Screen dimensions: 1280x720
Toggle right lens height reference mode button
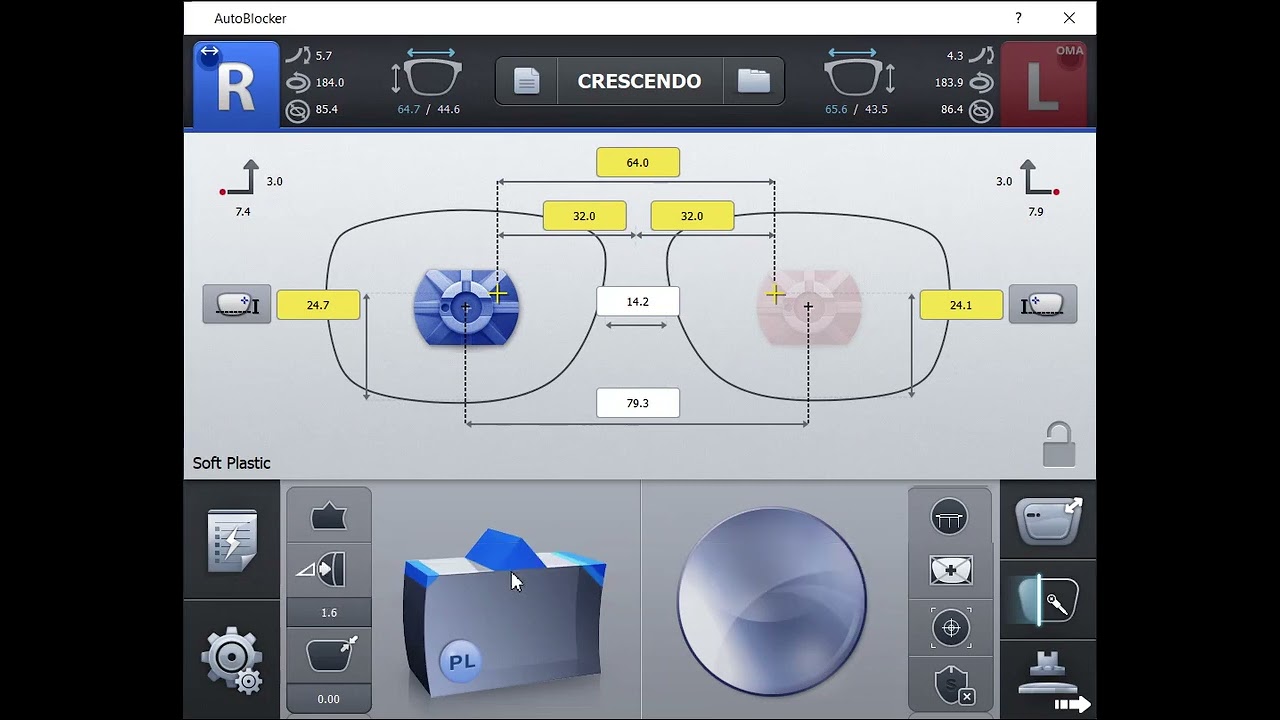coord(237,304)
